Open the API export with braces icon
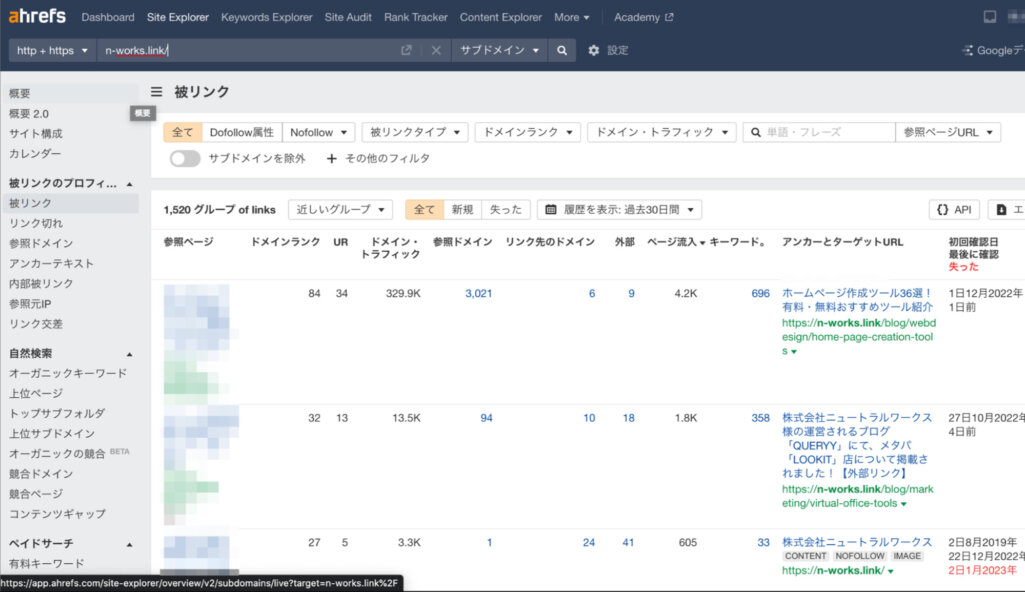This screenshot has width=1025, height=592. click(x=952, y=209)
